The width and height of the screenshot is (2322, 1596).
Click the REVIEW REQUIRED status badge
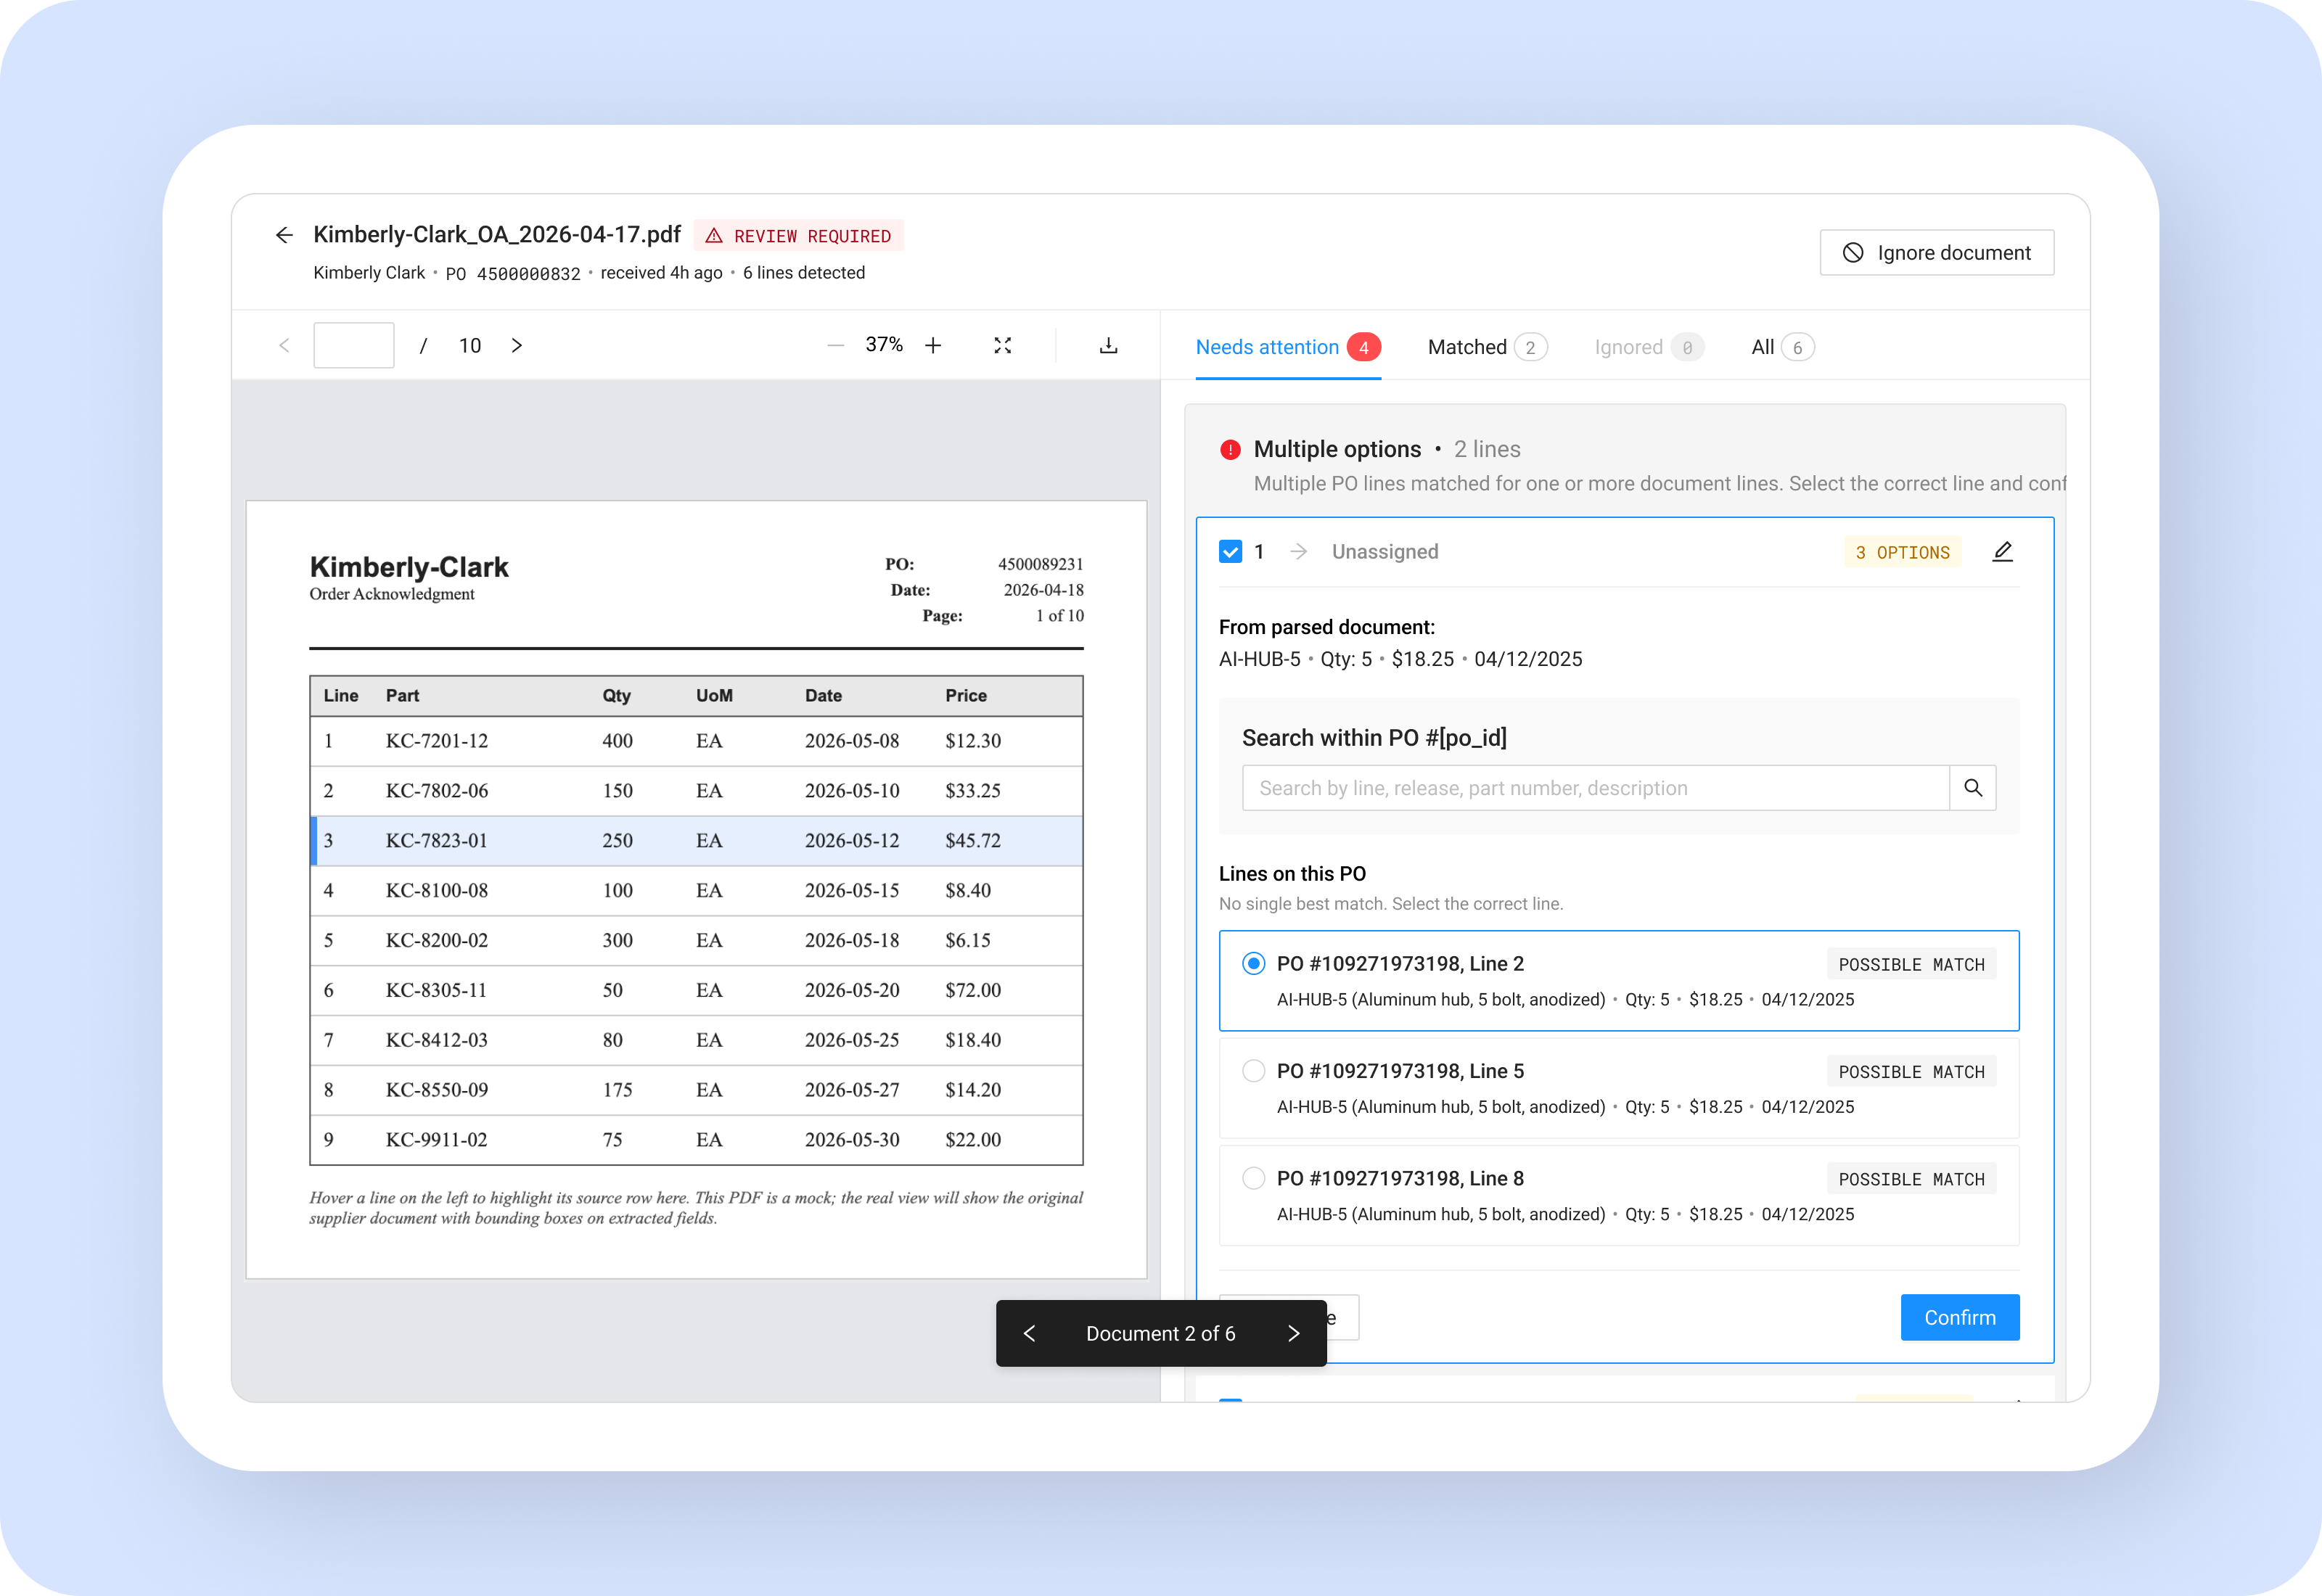point(799,236)
